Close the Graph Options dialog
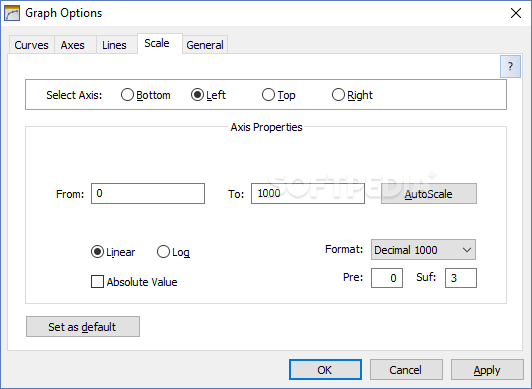 pyautogui.click(x=516, y=13)
